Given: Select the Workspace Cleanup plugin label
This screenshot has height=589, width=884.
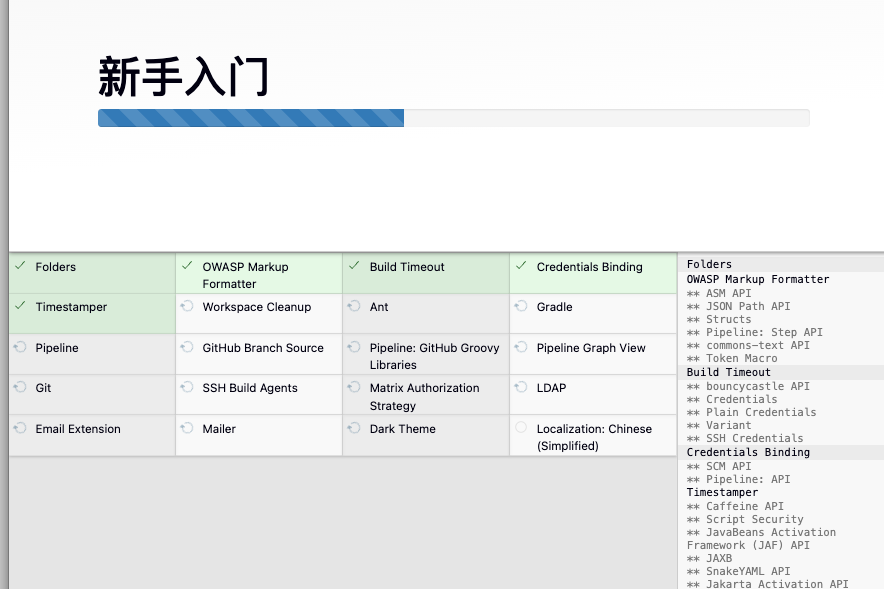Looking at the screenshot, I should coord(257,307).
